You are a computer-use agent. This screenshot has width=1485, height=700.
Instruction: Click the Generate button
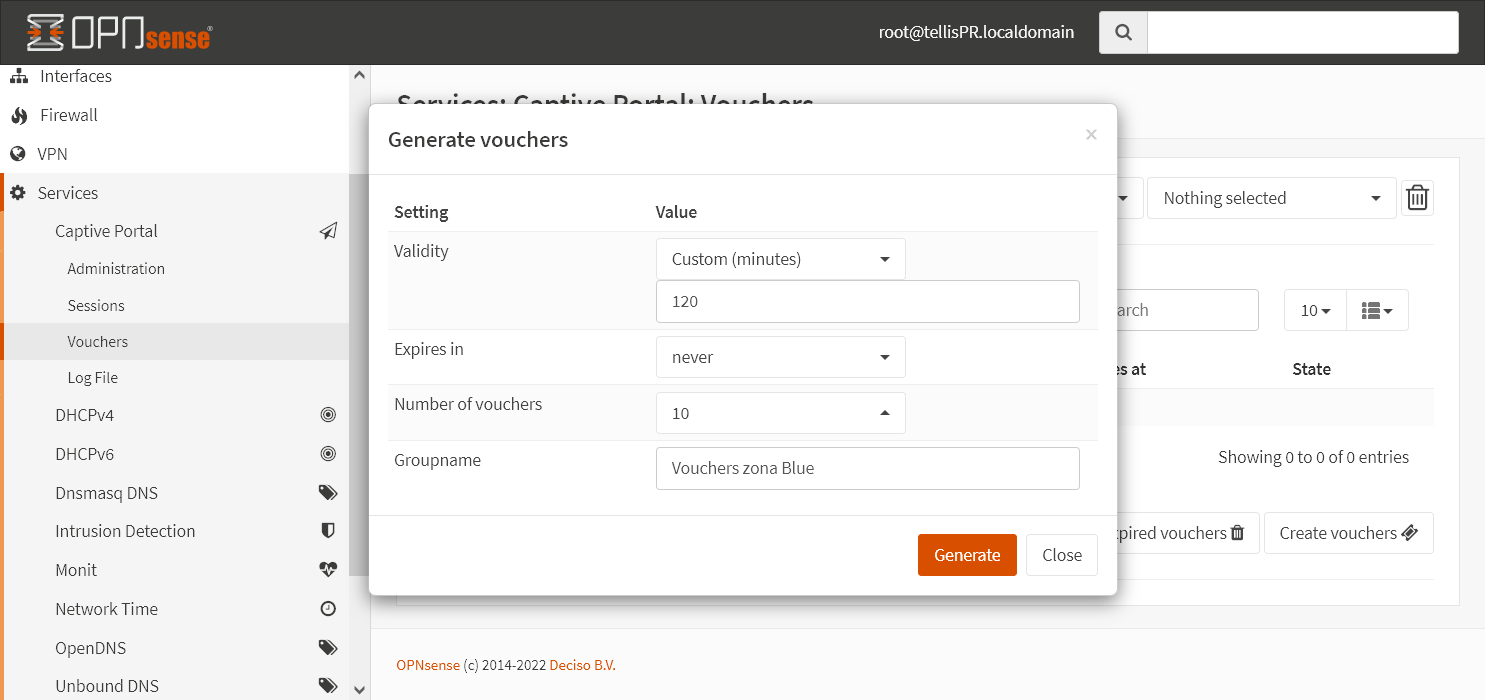pyautogui.click(x=967, y=554)
